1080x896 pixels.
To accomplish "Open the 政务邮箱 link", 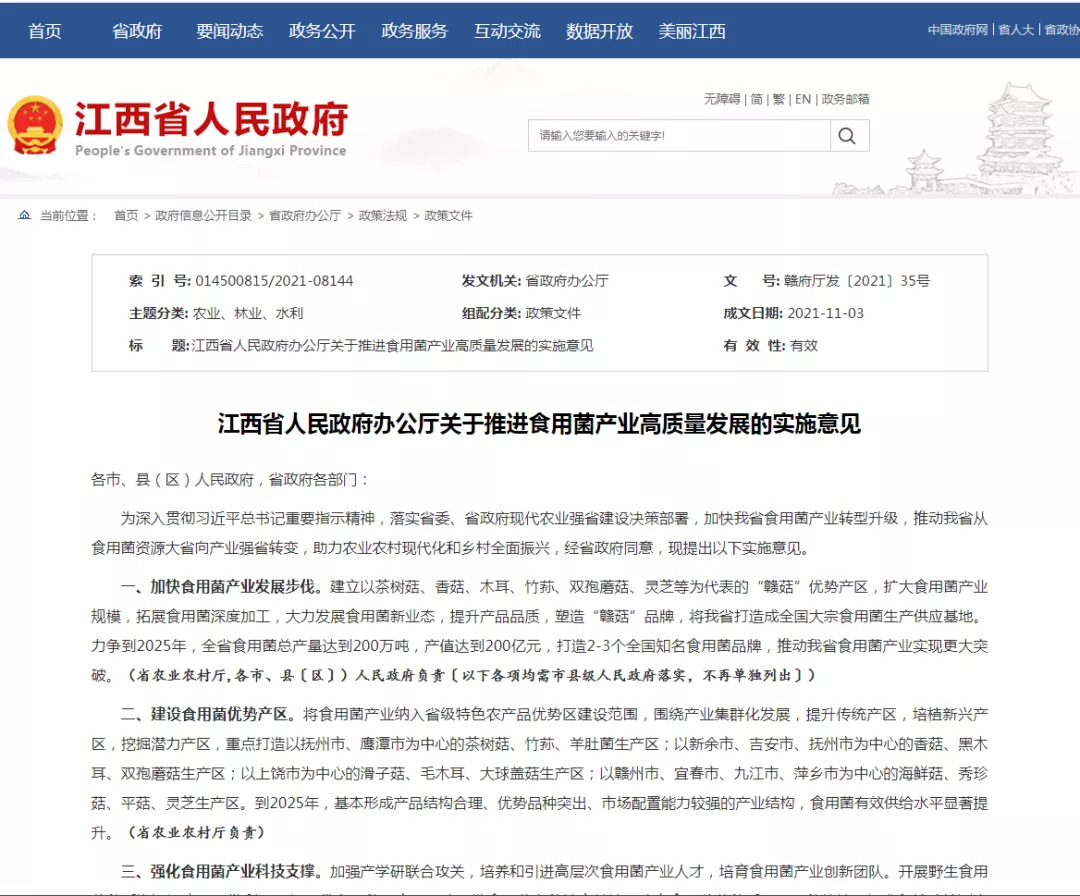I will [845, 99].
